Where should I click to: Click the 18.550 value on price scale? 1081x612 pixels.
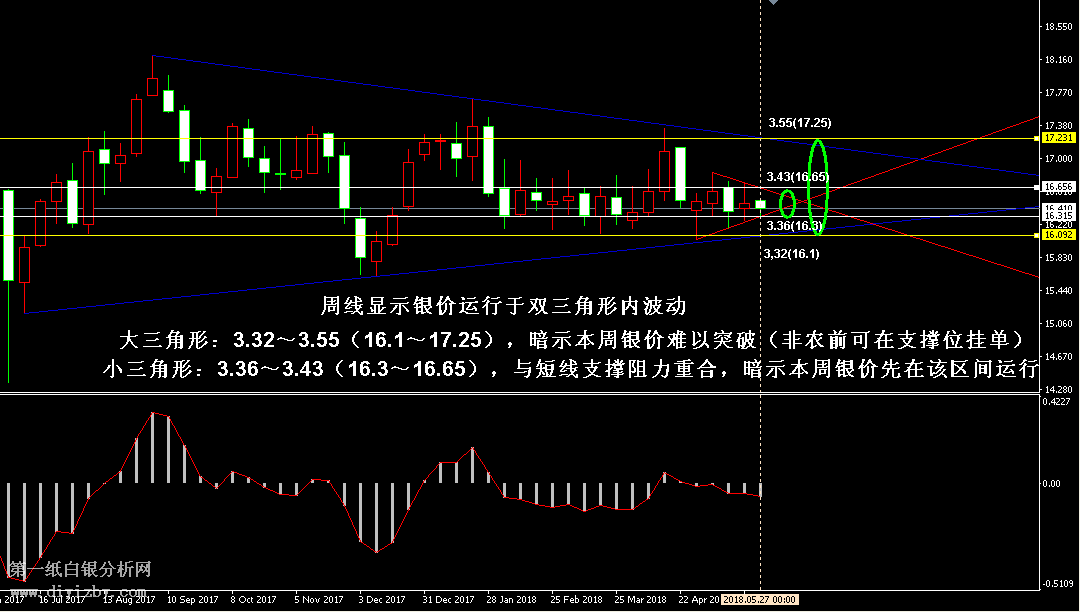point(1057,26)
